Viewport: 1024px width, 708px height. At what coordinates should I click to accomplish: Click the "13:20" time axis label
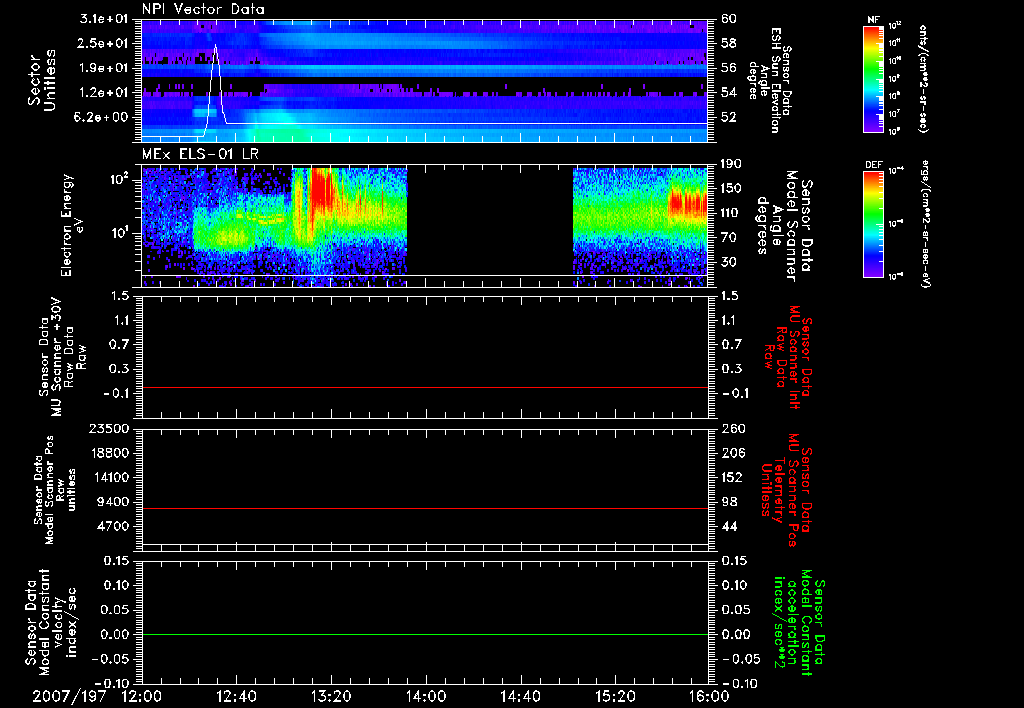tap(331, 696)
